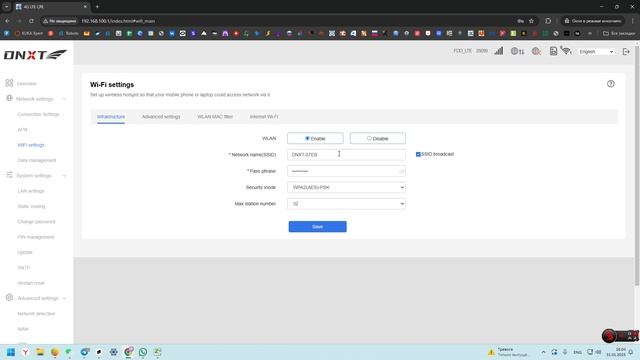Click the SIM card status icon
640x360 pixels.
point(553,51)
